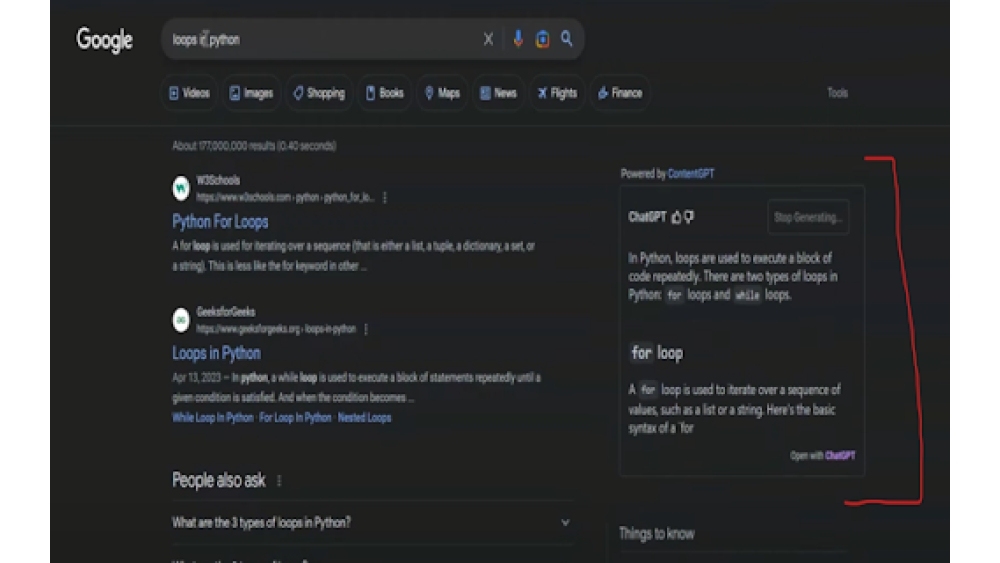Open W3Schools result three-dot menu

pyautogui.click(x=385, y=198)
